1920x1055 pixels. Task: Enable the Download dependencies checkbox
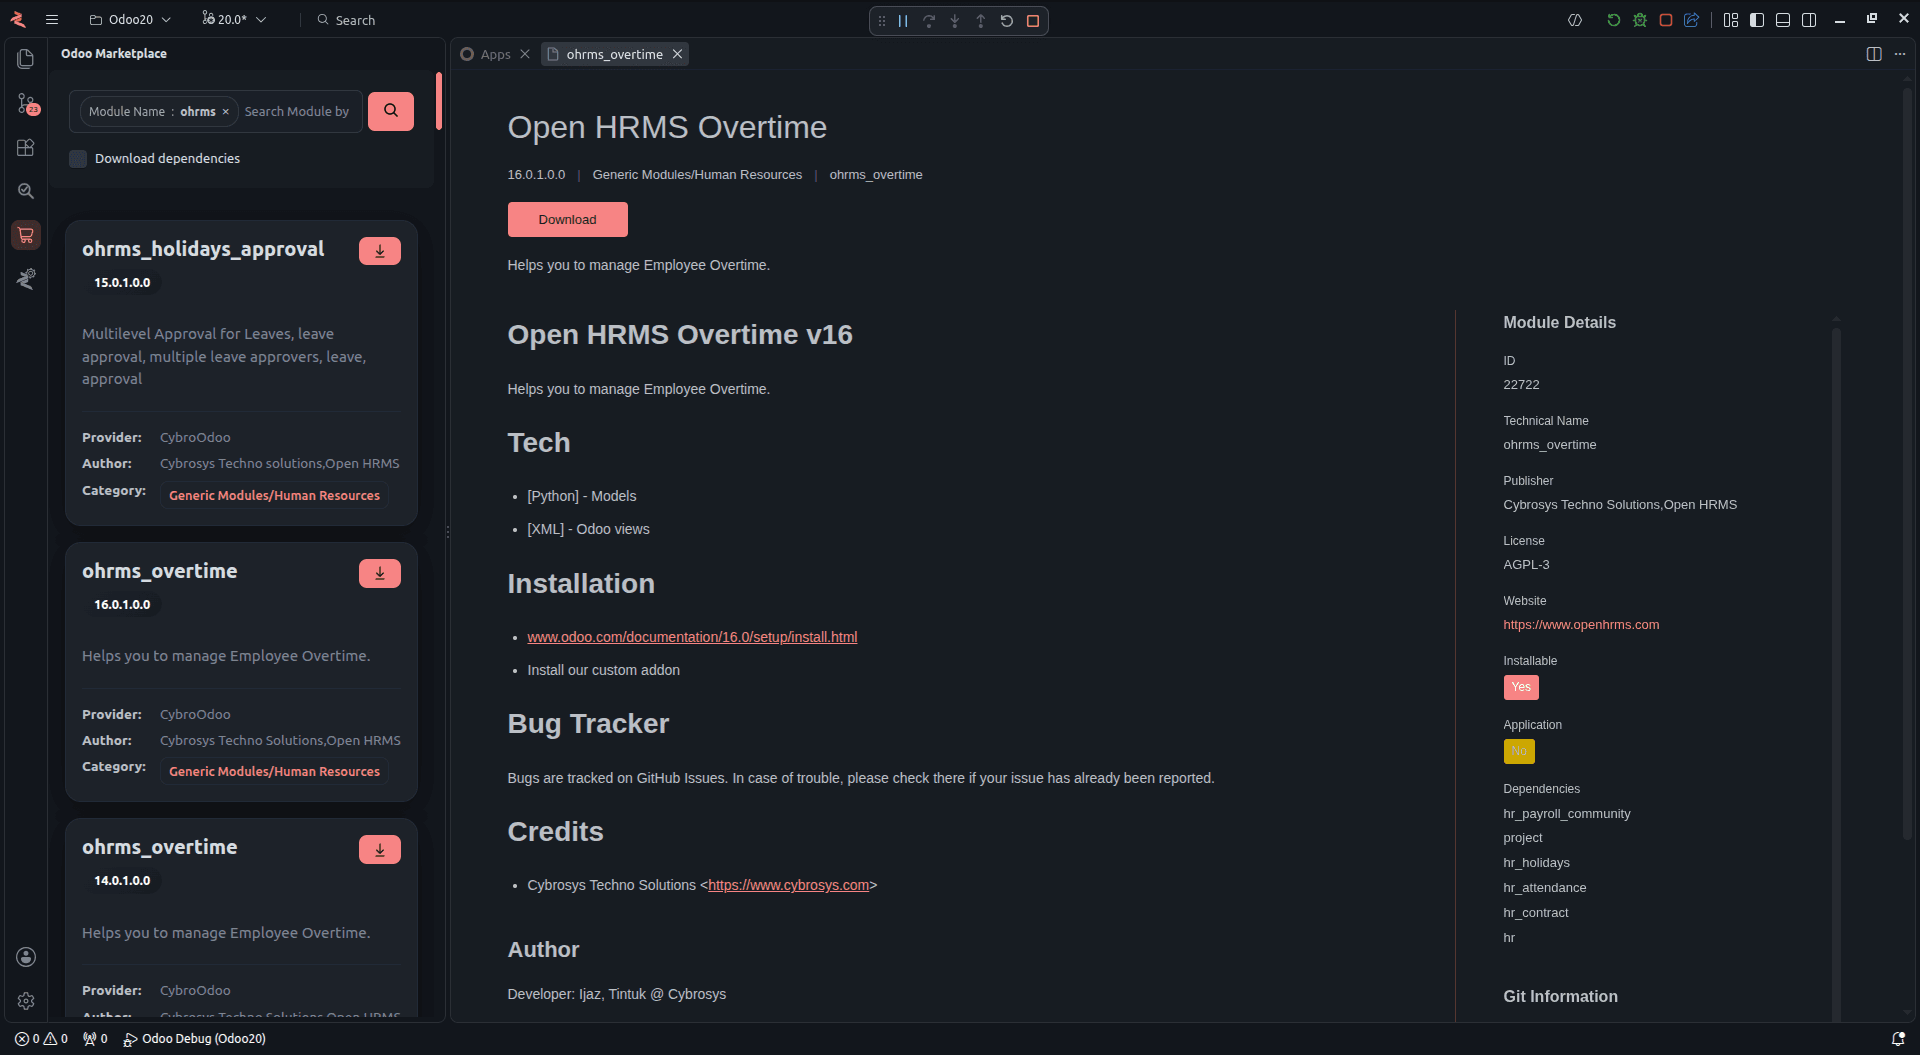(x=78, y=159)
